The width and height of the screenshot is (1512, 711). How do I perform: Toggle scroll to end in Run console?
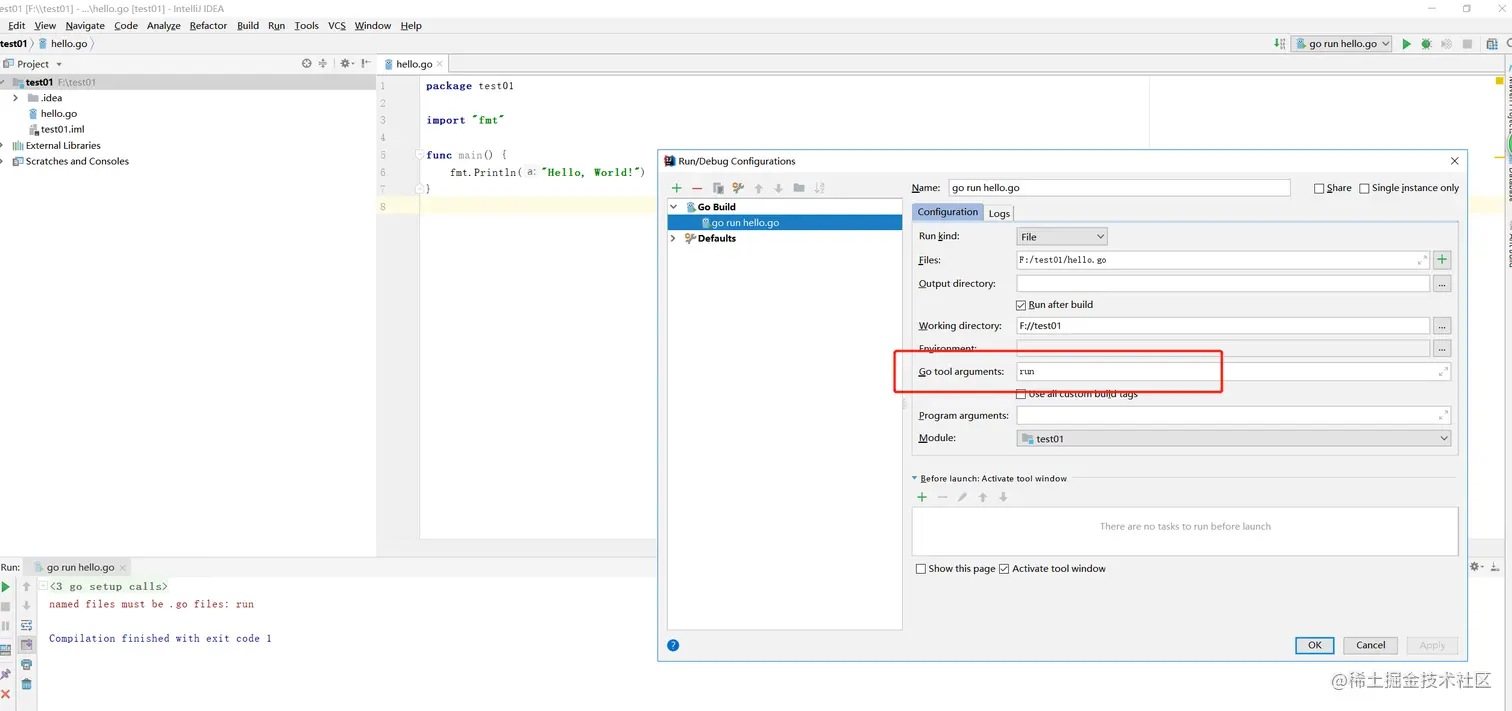click(x=27, y=644)
